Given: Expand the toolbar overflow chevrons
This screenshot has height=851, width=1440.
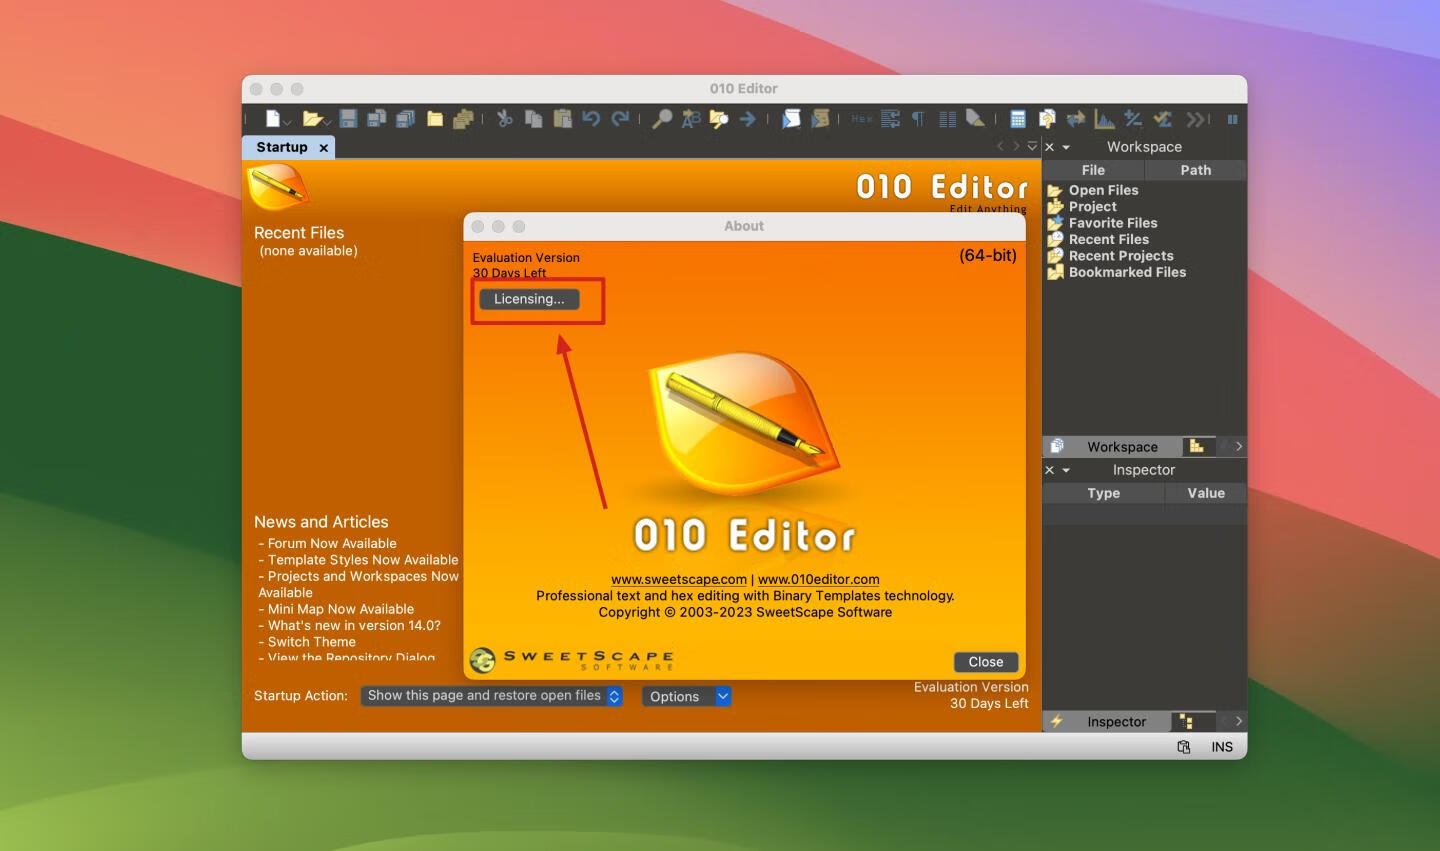Looking at the screenshot, I should coord(1194,119).
